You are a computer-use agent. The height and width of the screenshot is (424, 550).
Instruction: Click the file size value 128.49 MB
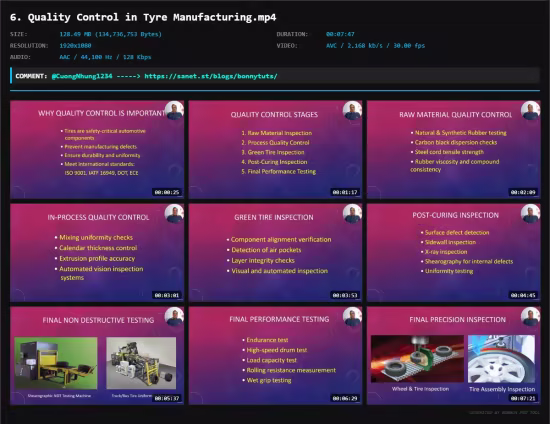click(x=110, y=34)
